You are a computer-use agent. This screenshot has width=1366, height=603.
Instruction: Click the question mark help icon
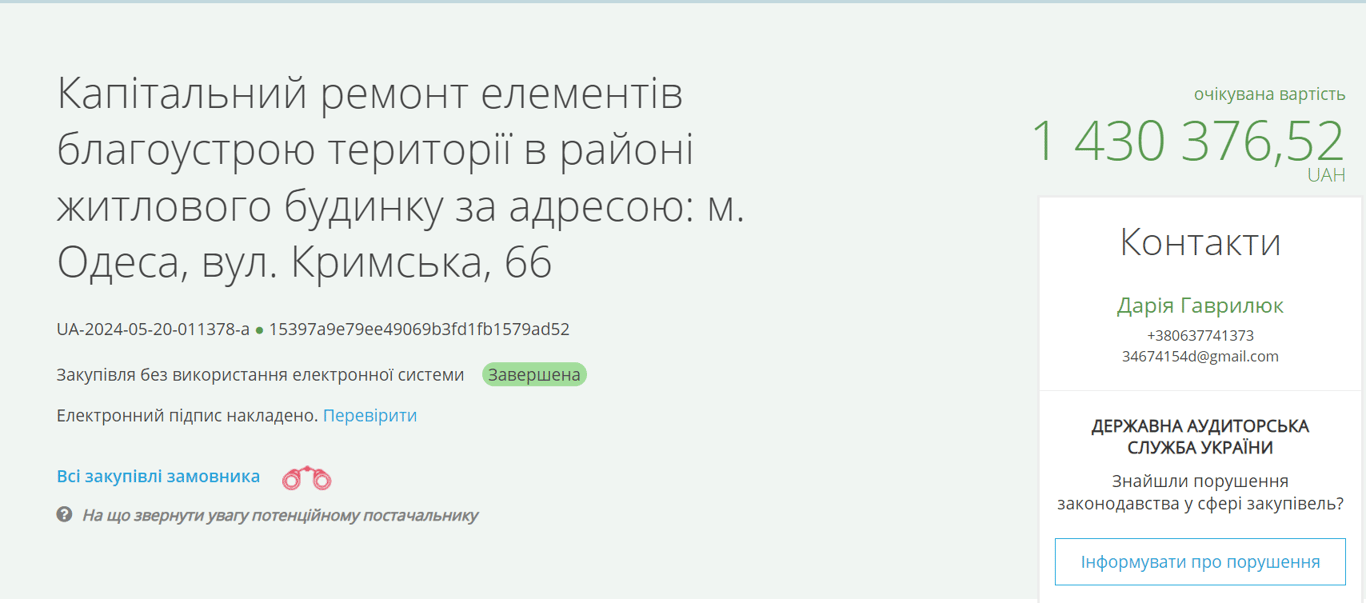click(x=64, y=515)
